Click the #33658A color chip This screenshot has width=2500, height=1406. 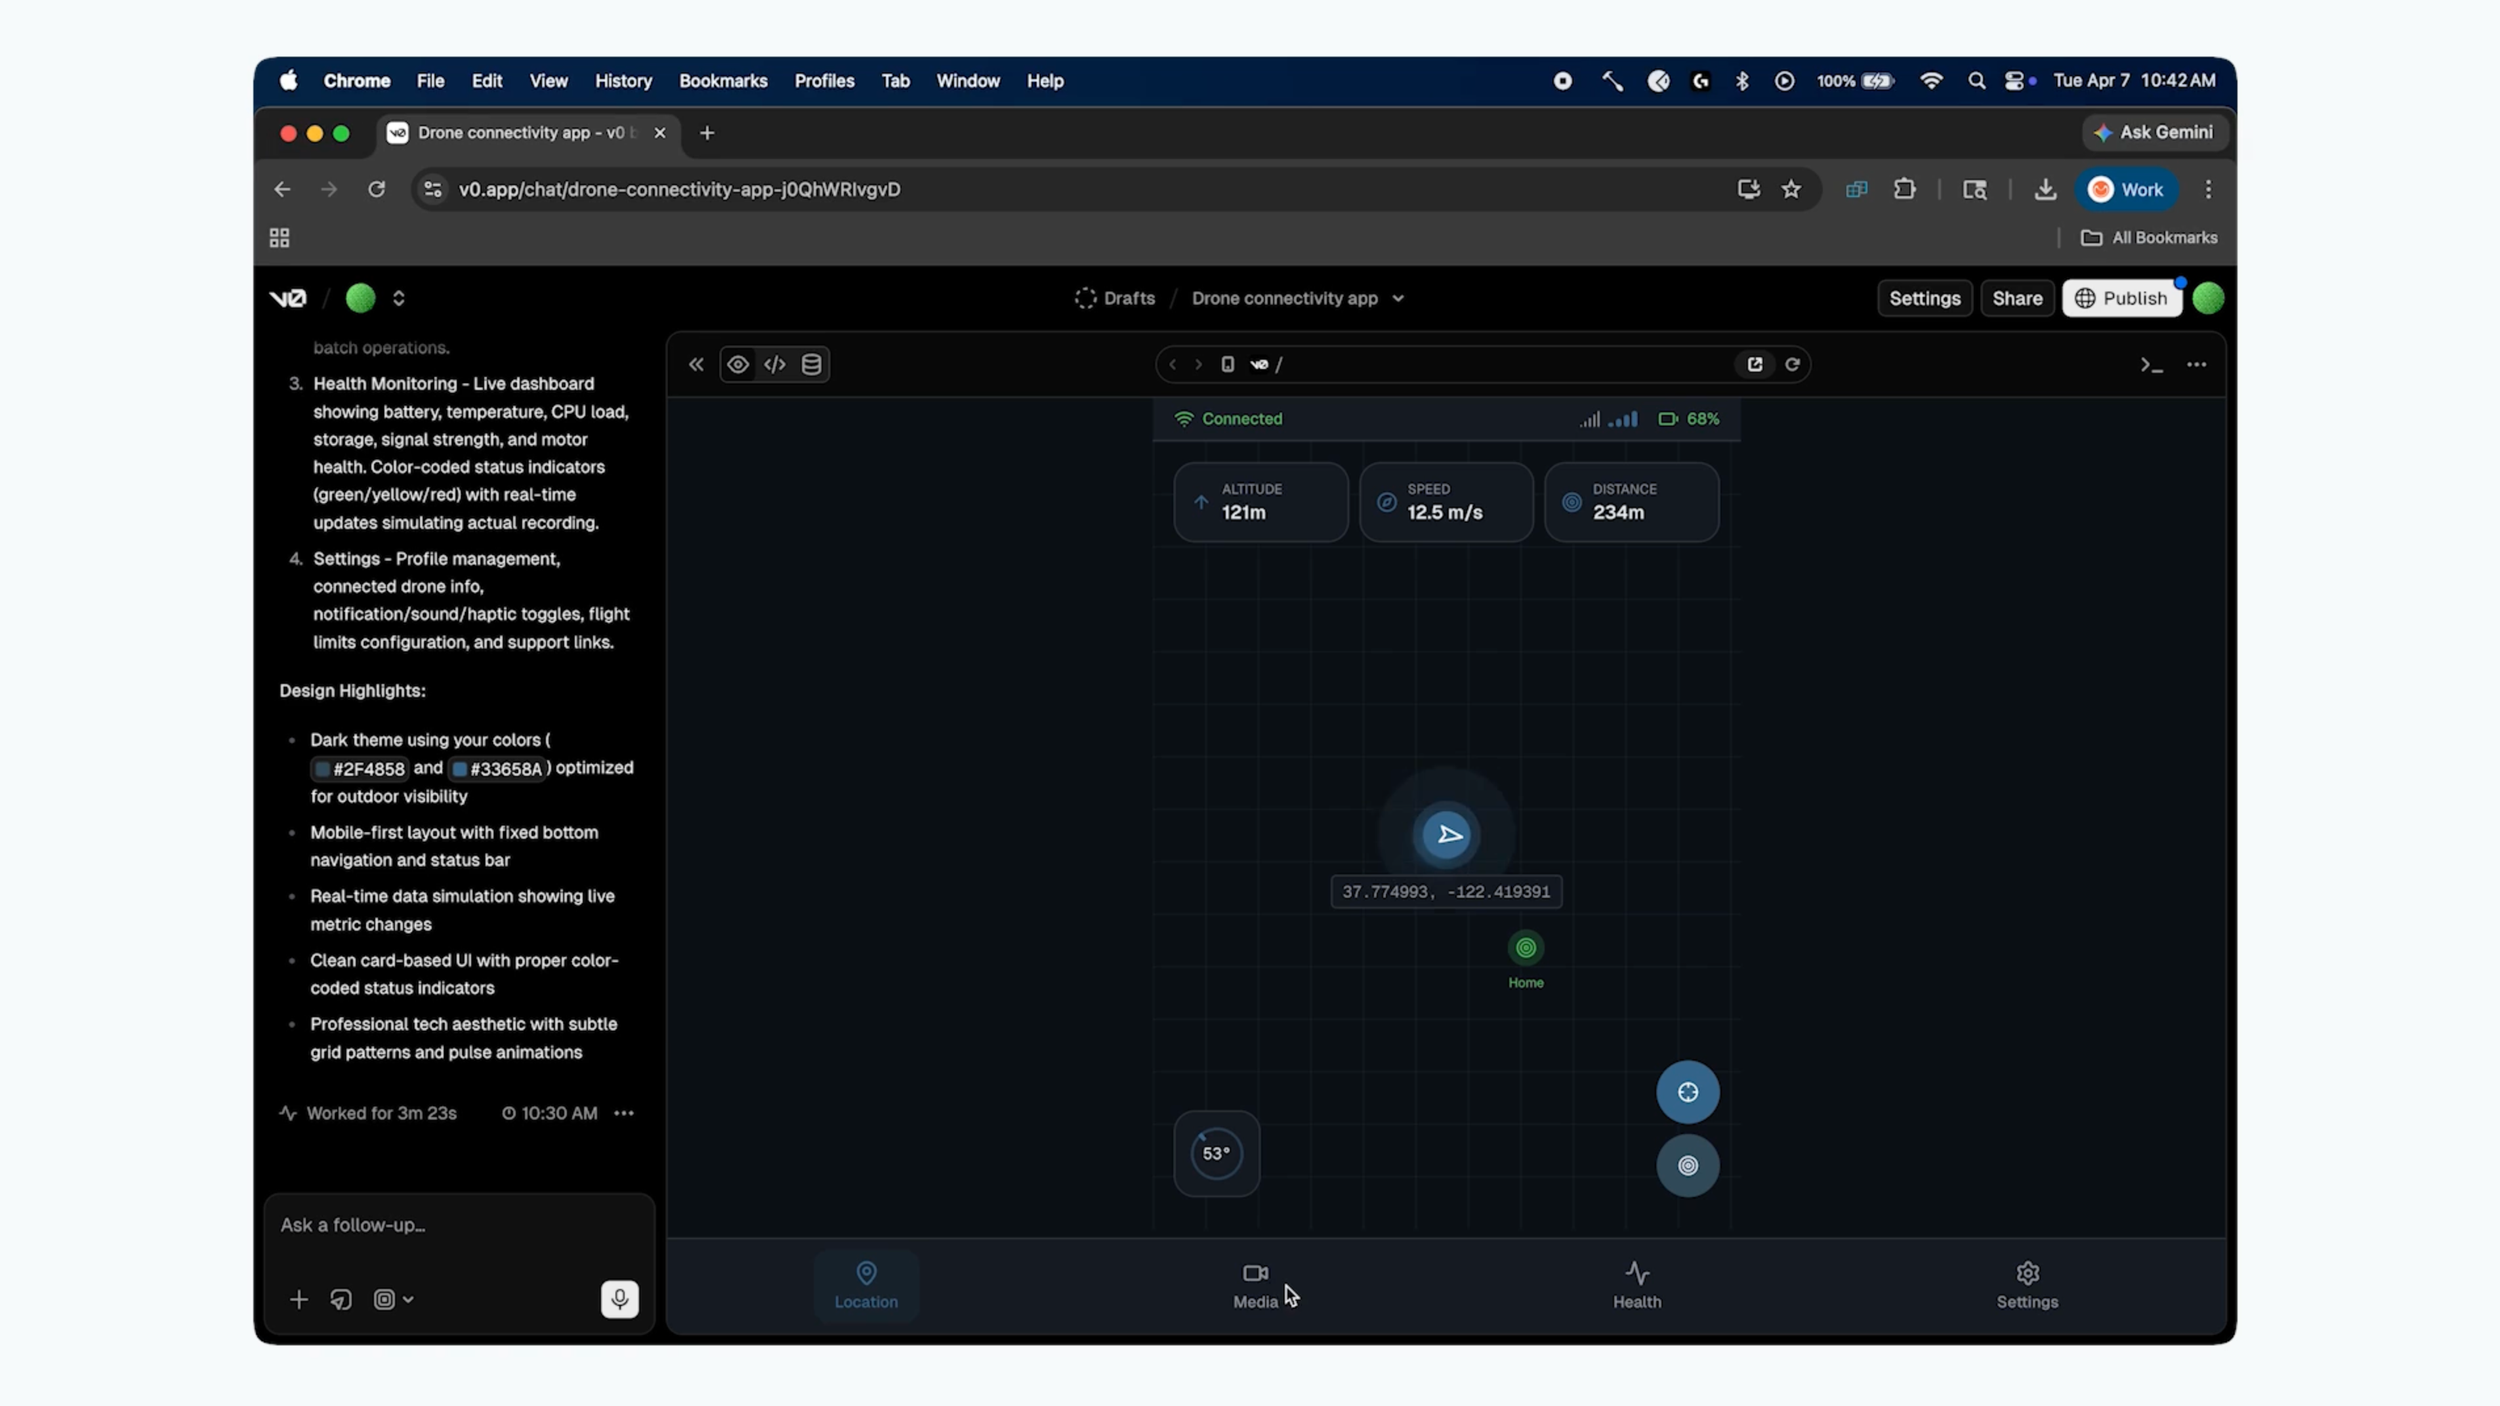pos(497,769)
